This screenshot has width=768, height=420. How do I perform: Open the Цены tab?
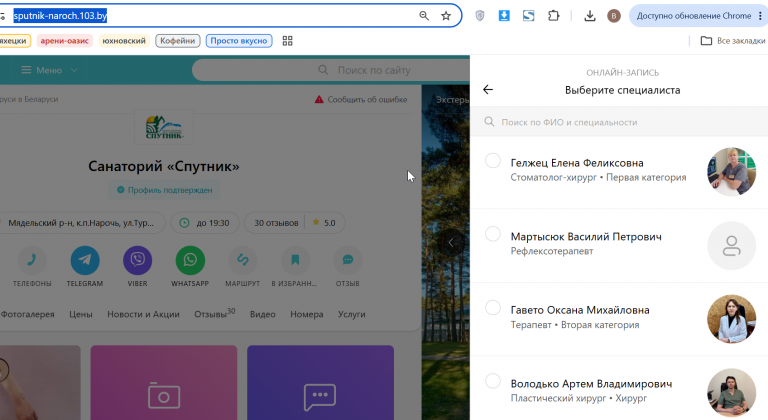tap(81, 314)
